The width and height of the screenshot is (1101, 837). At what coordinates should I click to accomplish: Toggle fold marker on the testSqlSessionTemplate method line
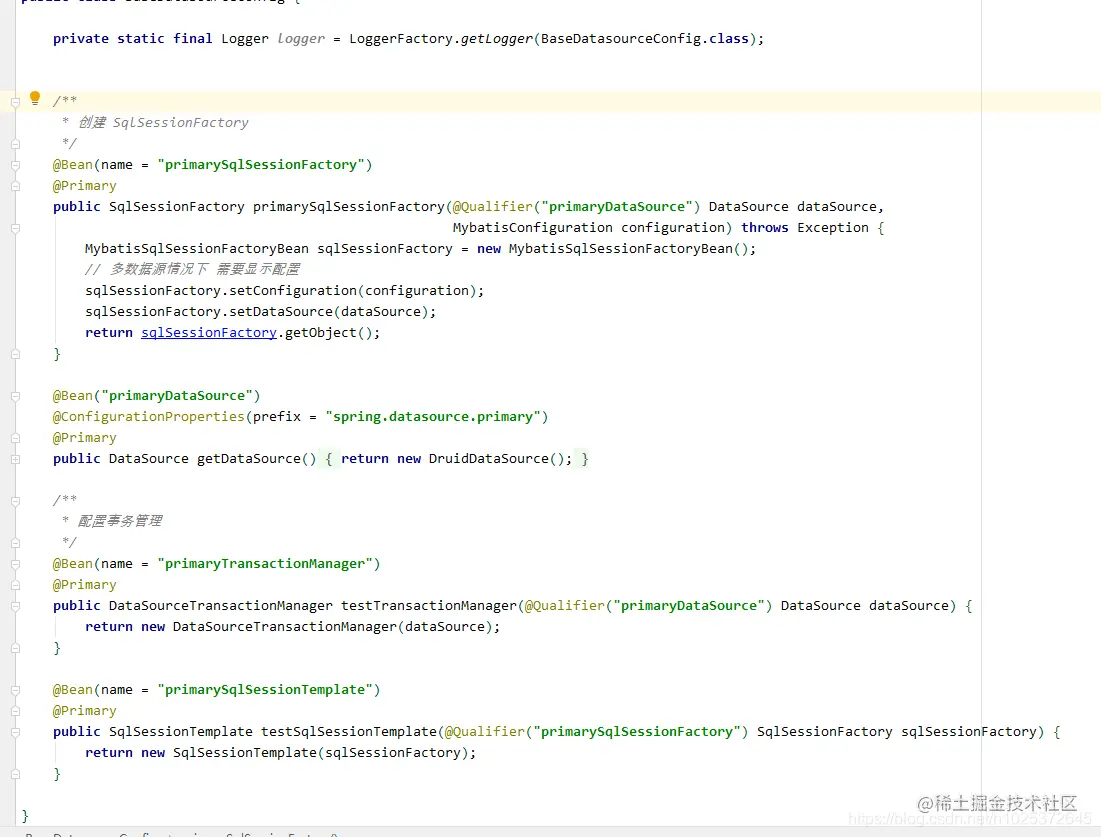coord(15,732)
